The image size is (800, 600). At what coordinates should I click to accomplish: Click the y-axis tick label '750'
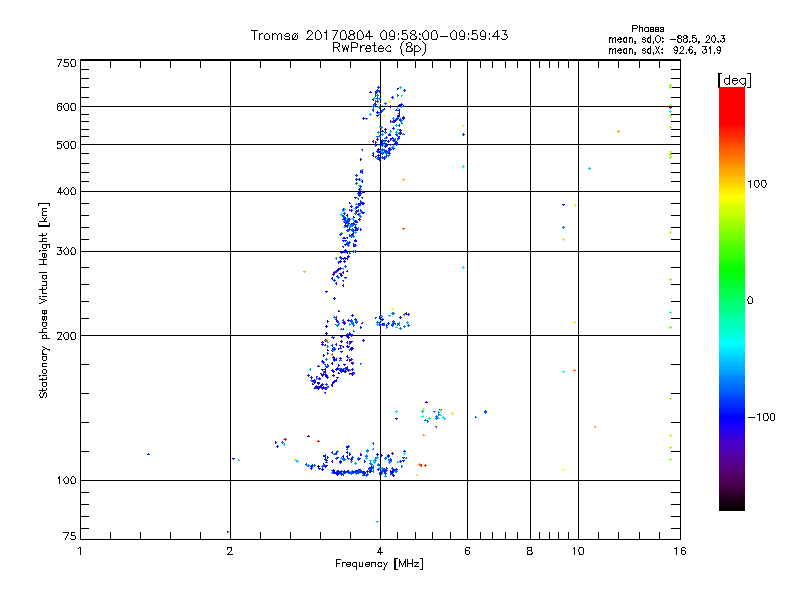click(x=66, y=63)
